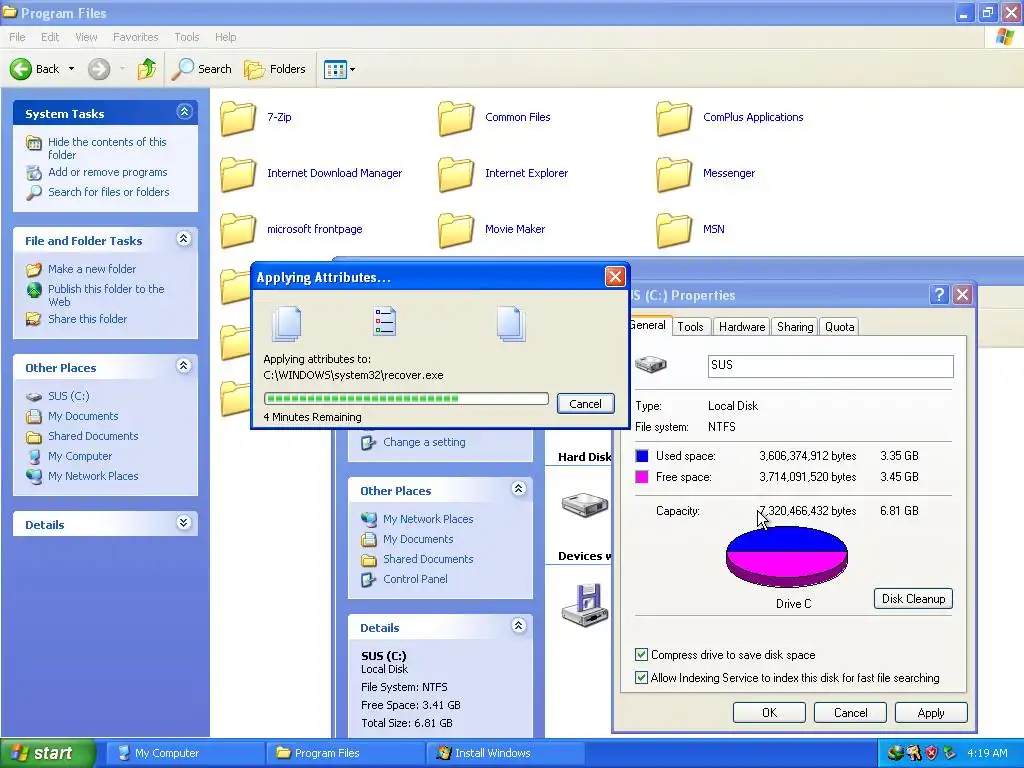Click Cancel in Properties dialog
Image resolution: width=1024 pixels, height=768 pixels.
(850, 712)
